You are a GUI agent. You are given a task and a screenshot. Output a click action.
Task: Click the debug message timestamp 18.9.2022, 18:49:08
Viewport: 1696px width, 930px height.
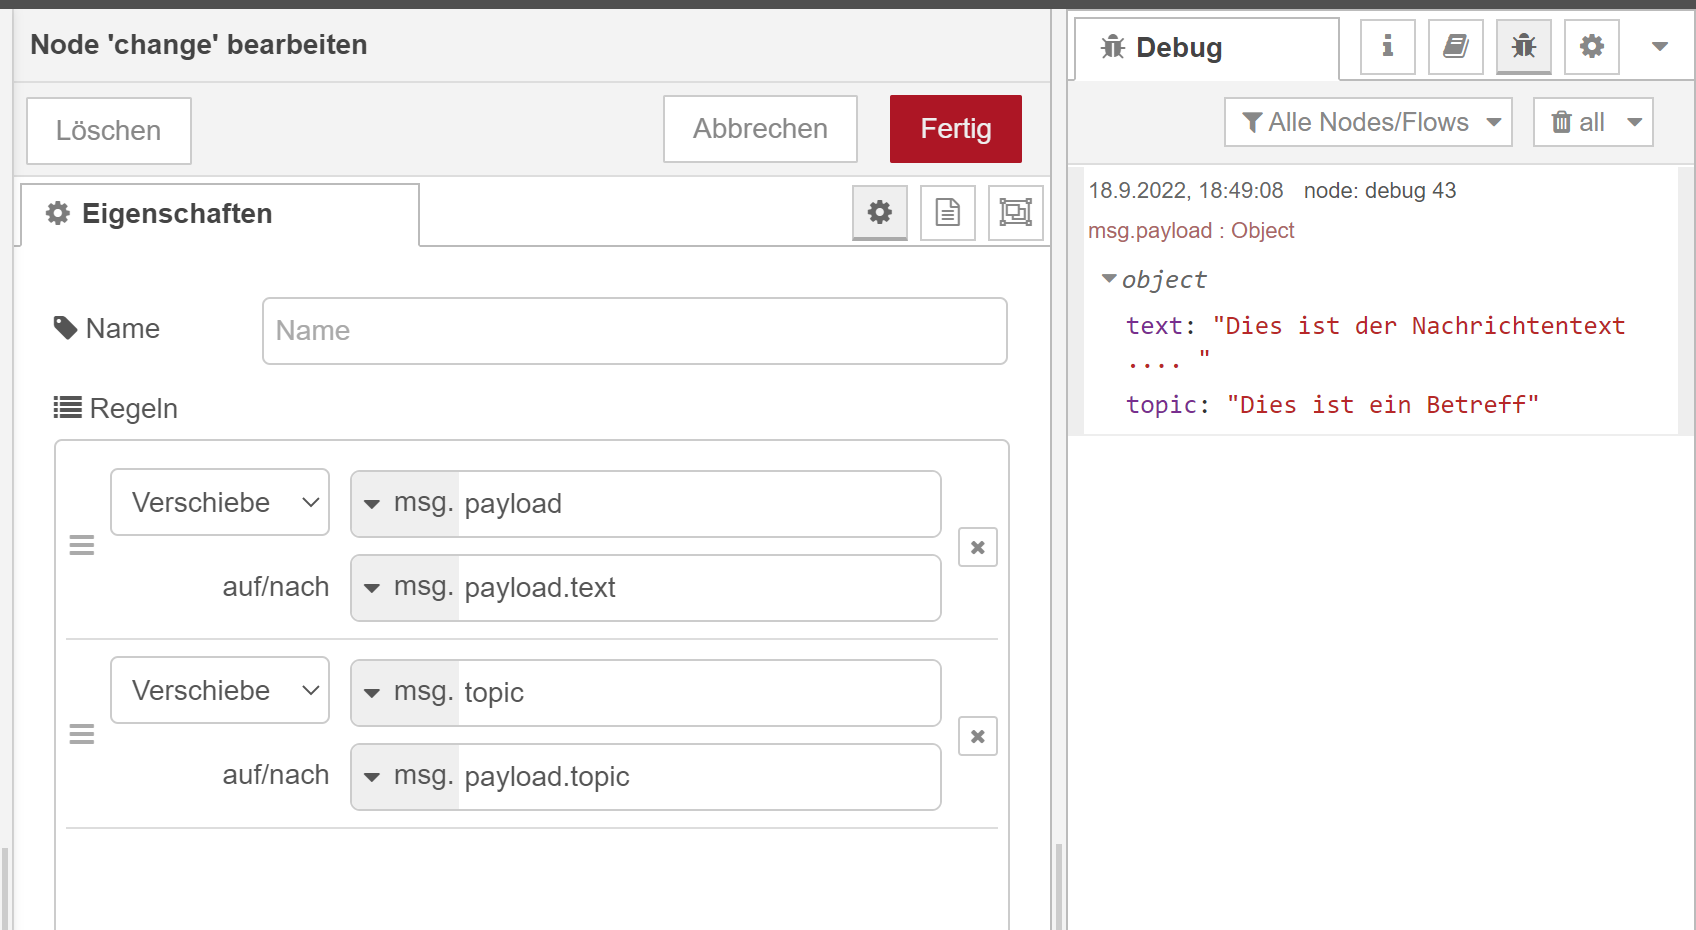point(1186,190)
